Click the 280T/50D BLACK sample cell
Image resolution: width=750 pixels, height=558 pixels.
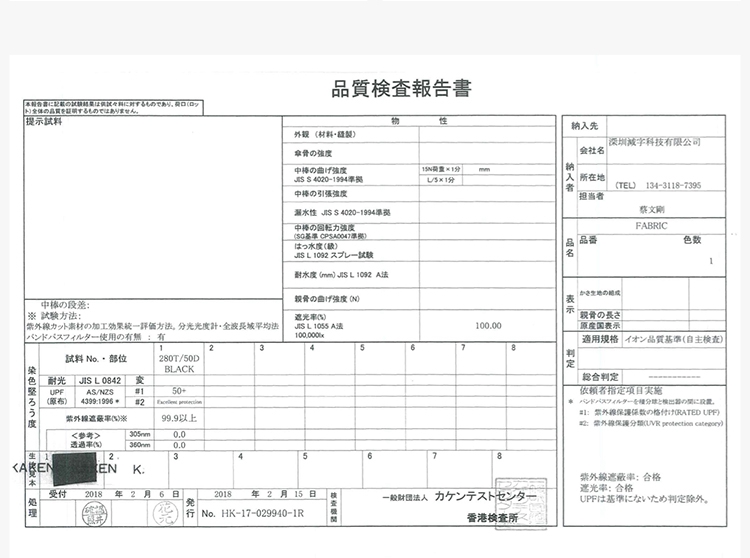[177, 364]
